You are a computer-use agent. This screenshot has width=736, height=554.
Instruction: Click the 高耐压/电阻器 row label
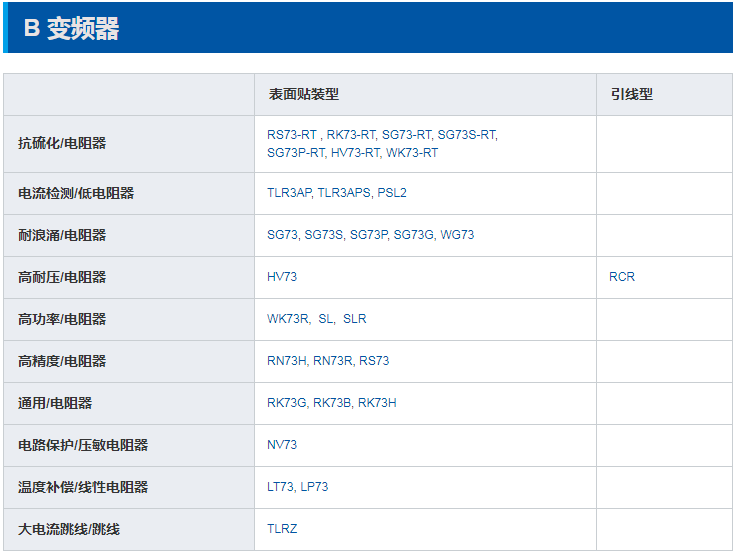[x=62, y=277]
